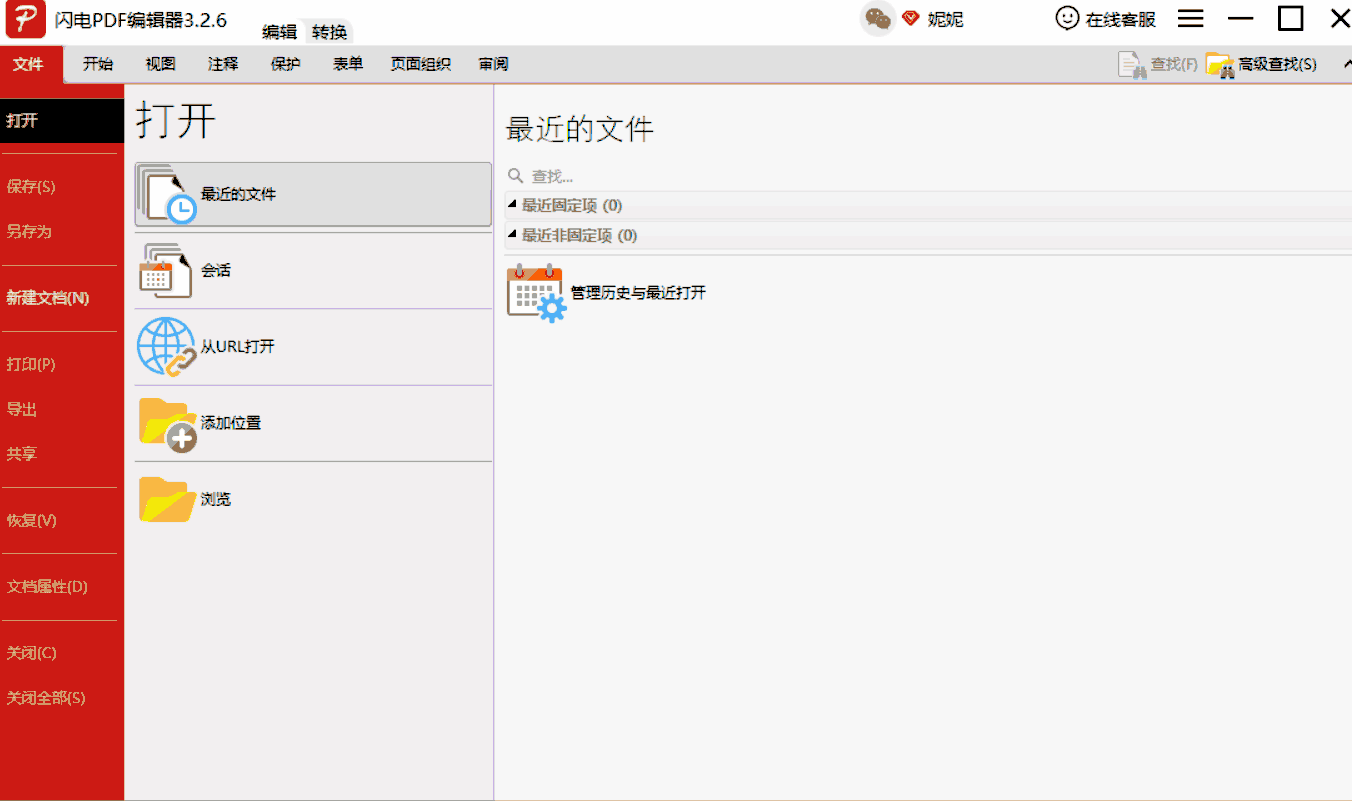Click the WeChat icon in title bar
The height and width of the screenshot is (801, 1352).
tap(877, 19)
